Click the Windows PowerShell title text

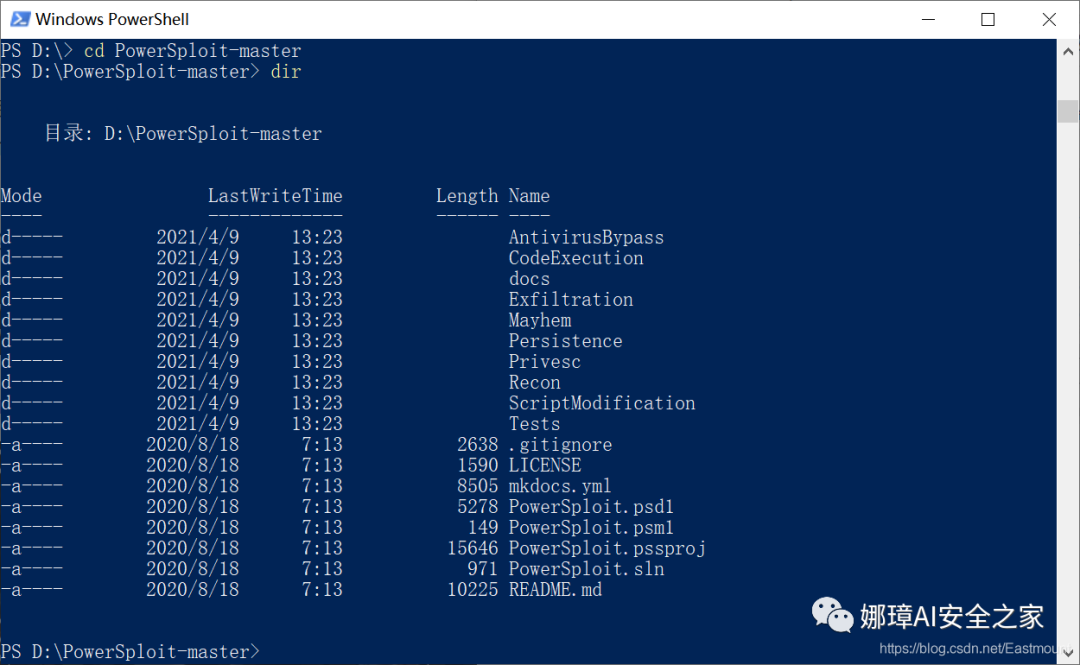click(x=112, y=19)
